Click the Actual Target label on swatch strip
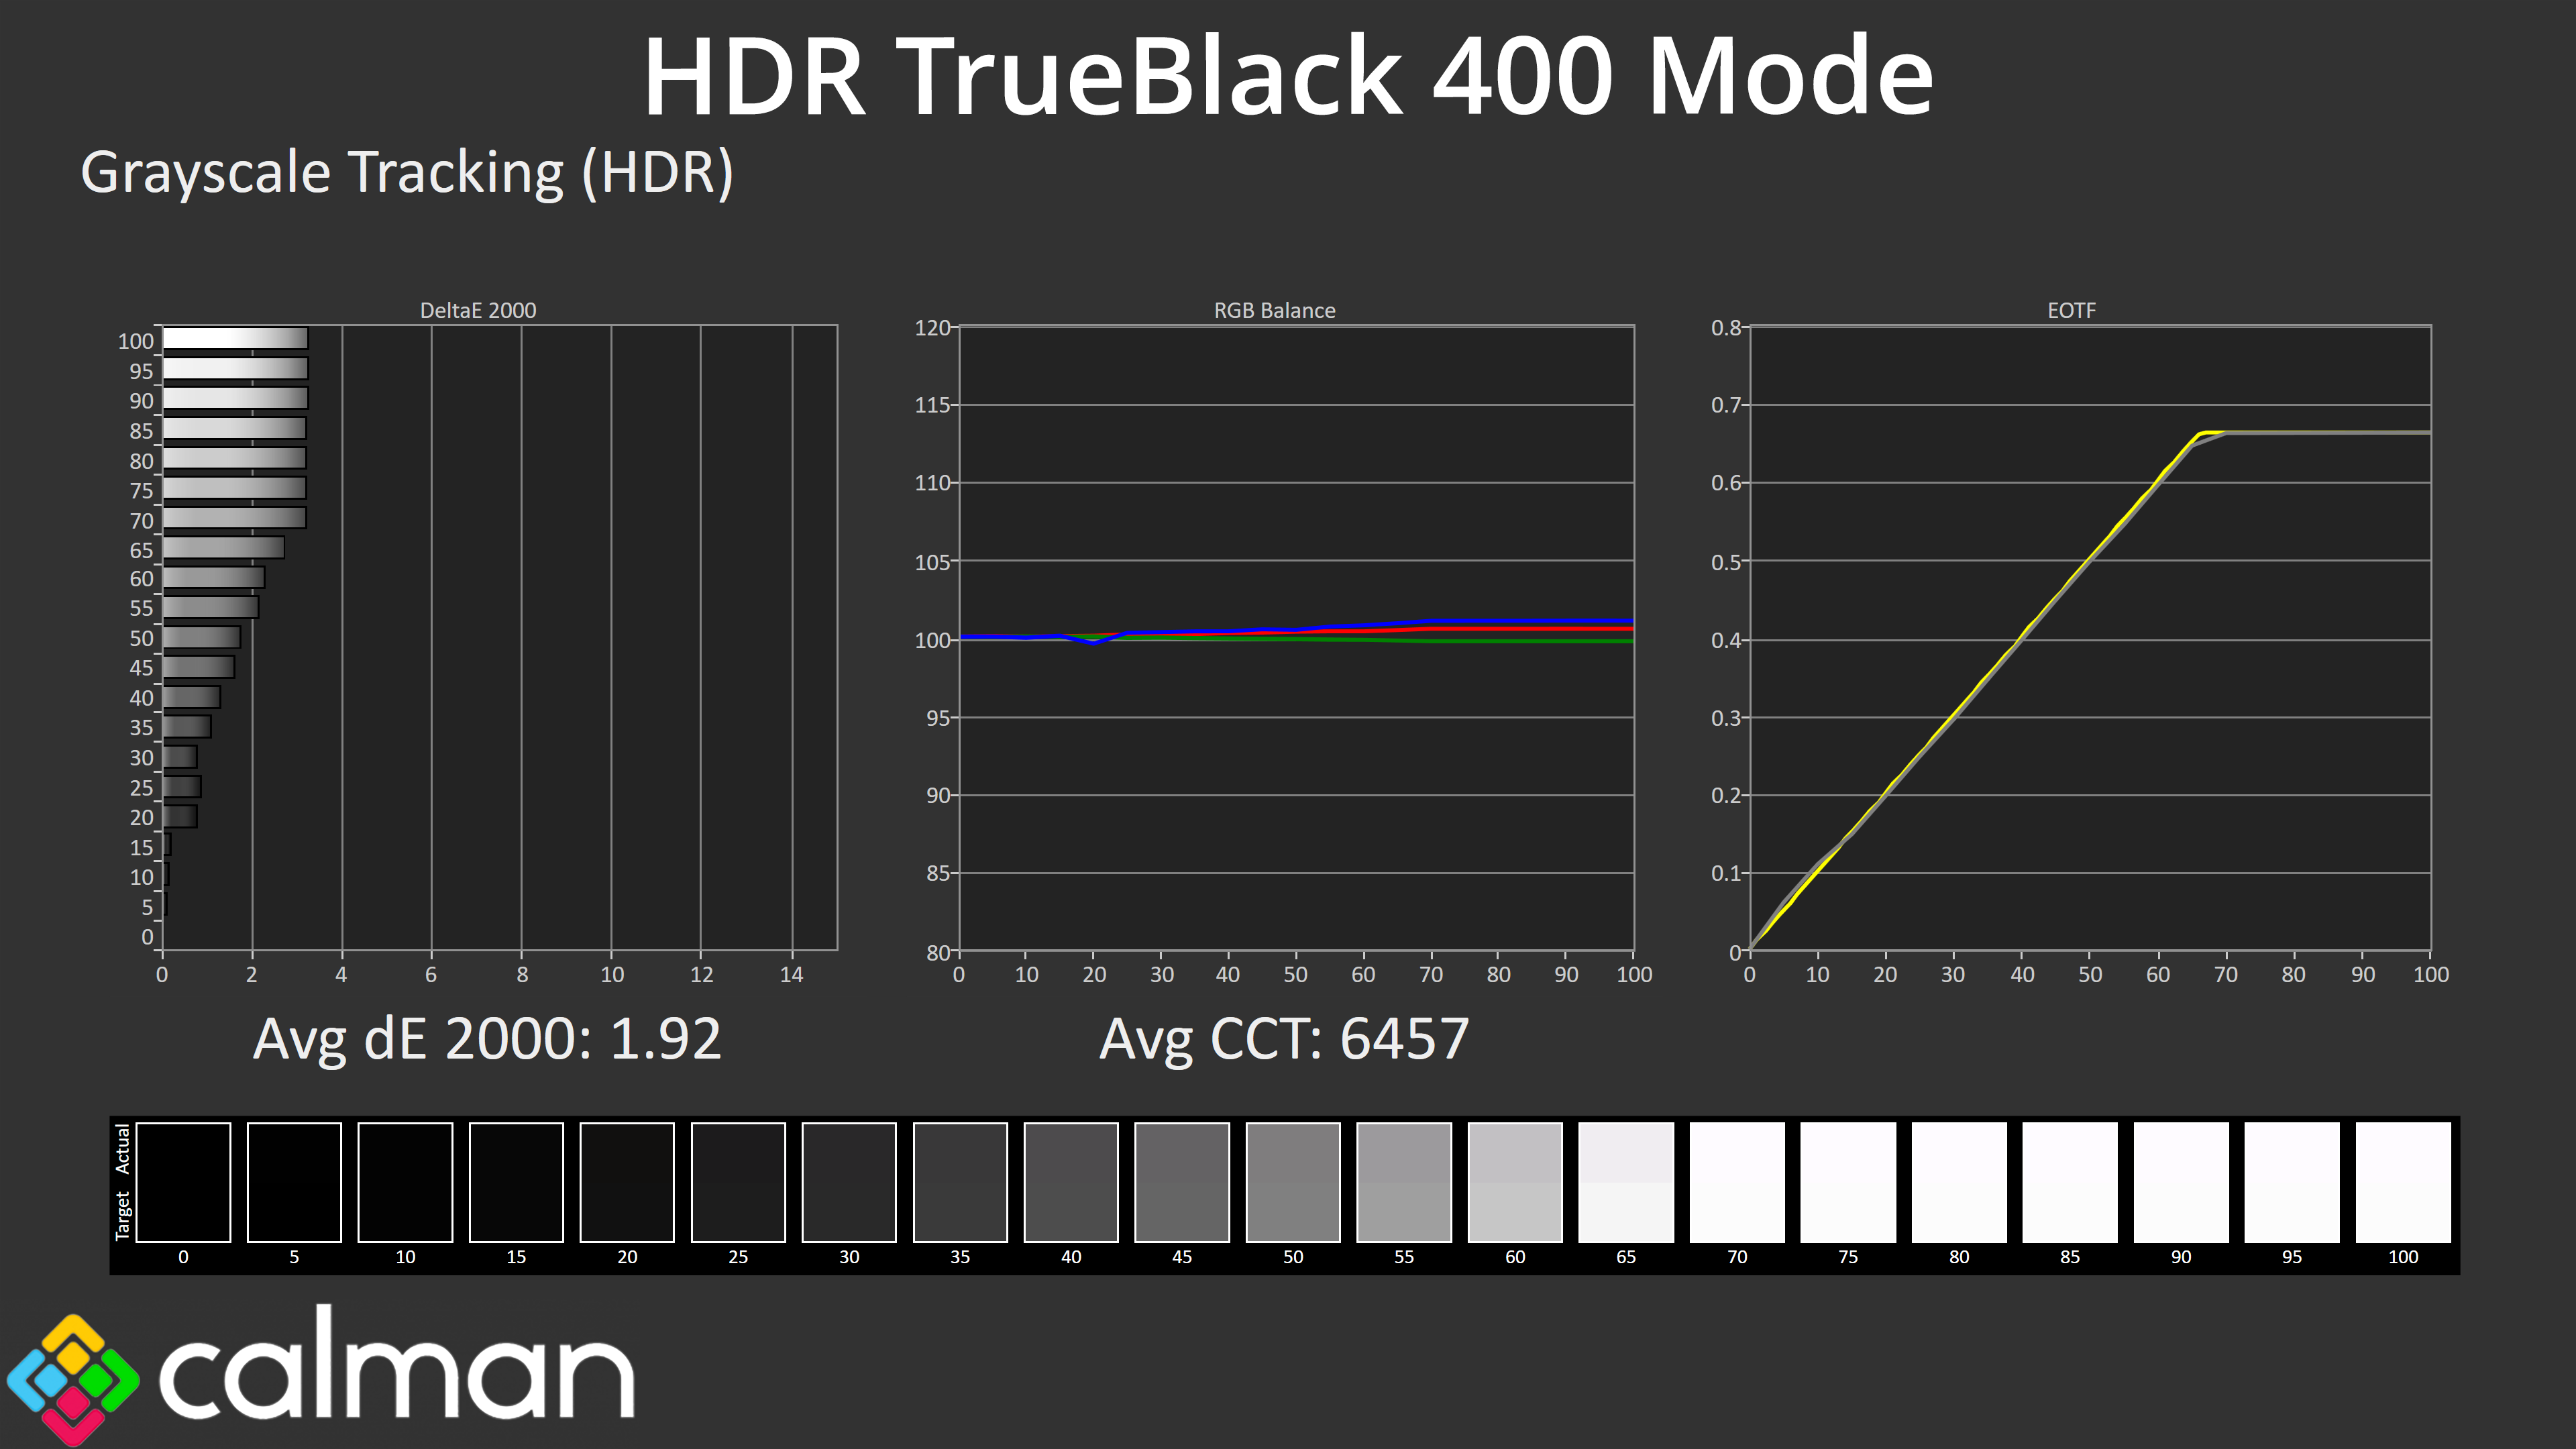 point(122,1182)
